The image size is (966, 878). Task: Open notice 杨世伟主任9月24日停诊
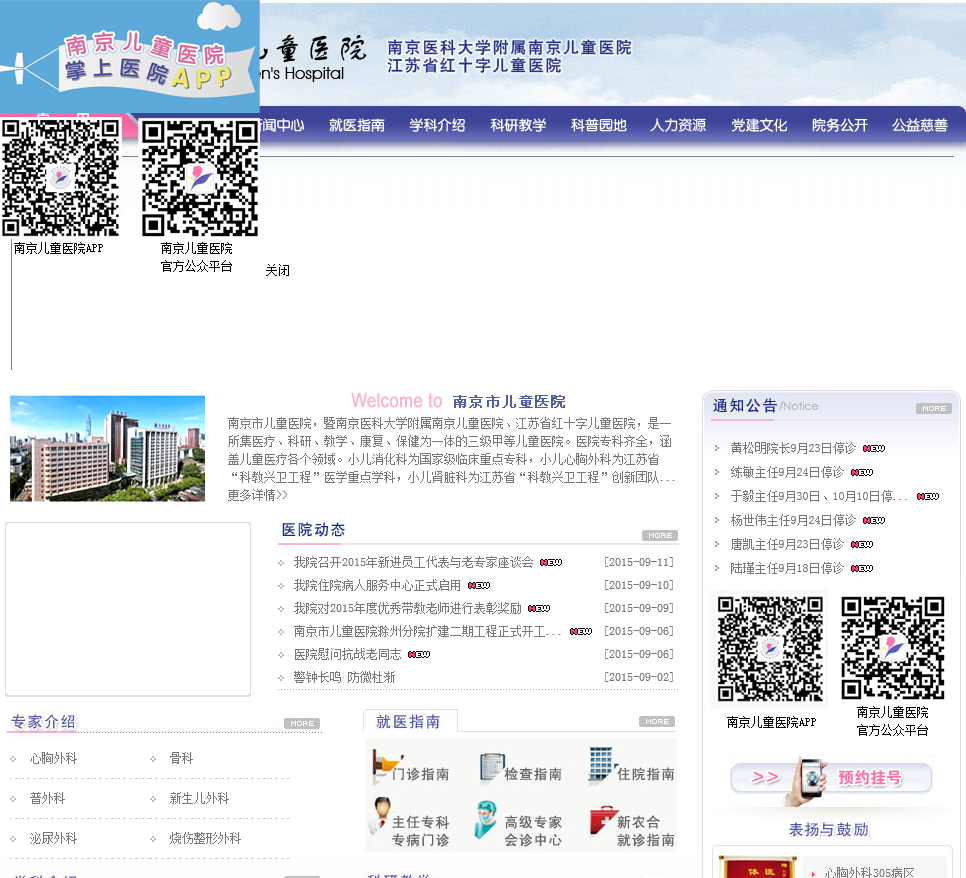(793, 521)
